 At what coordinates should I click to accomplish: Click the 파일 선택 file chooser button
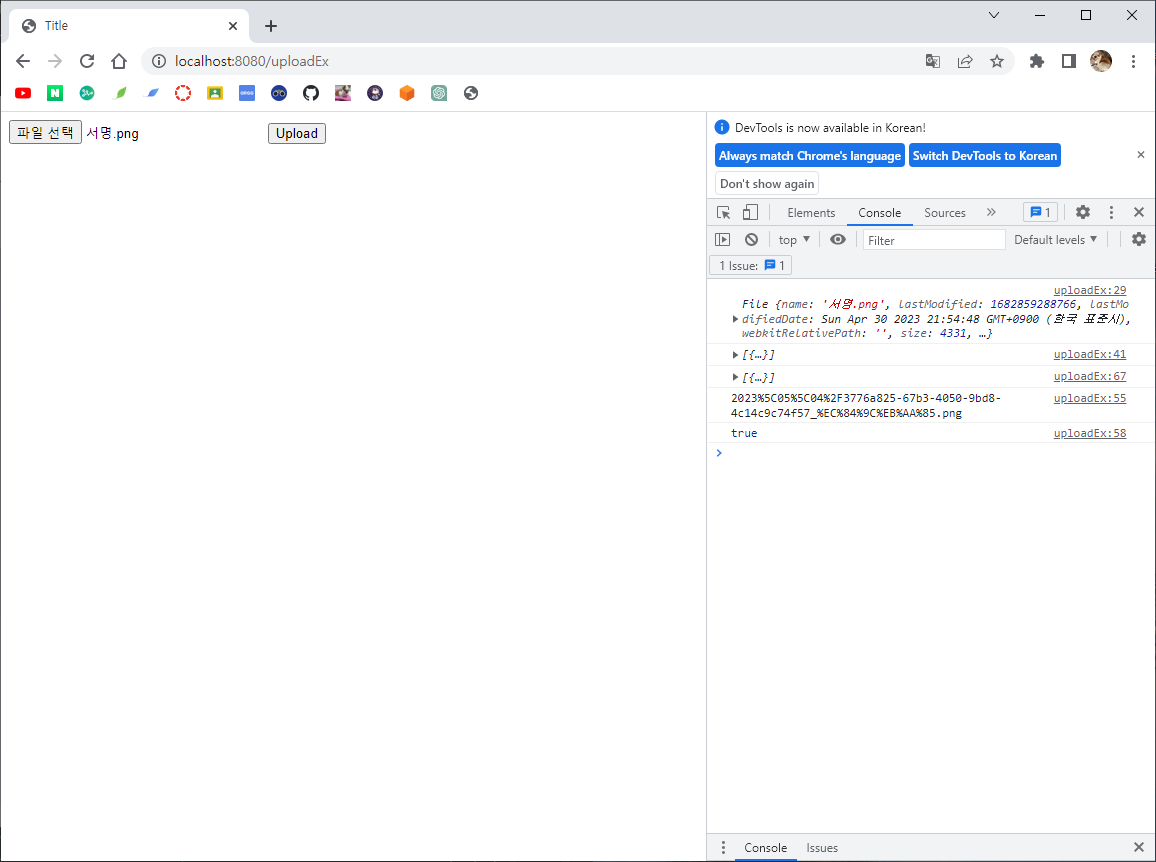click(x=45, y=133)
